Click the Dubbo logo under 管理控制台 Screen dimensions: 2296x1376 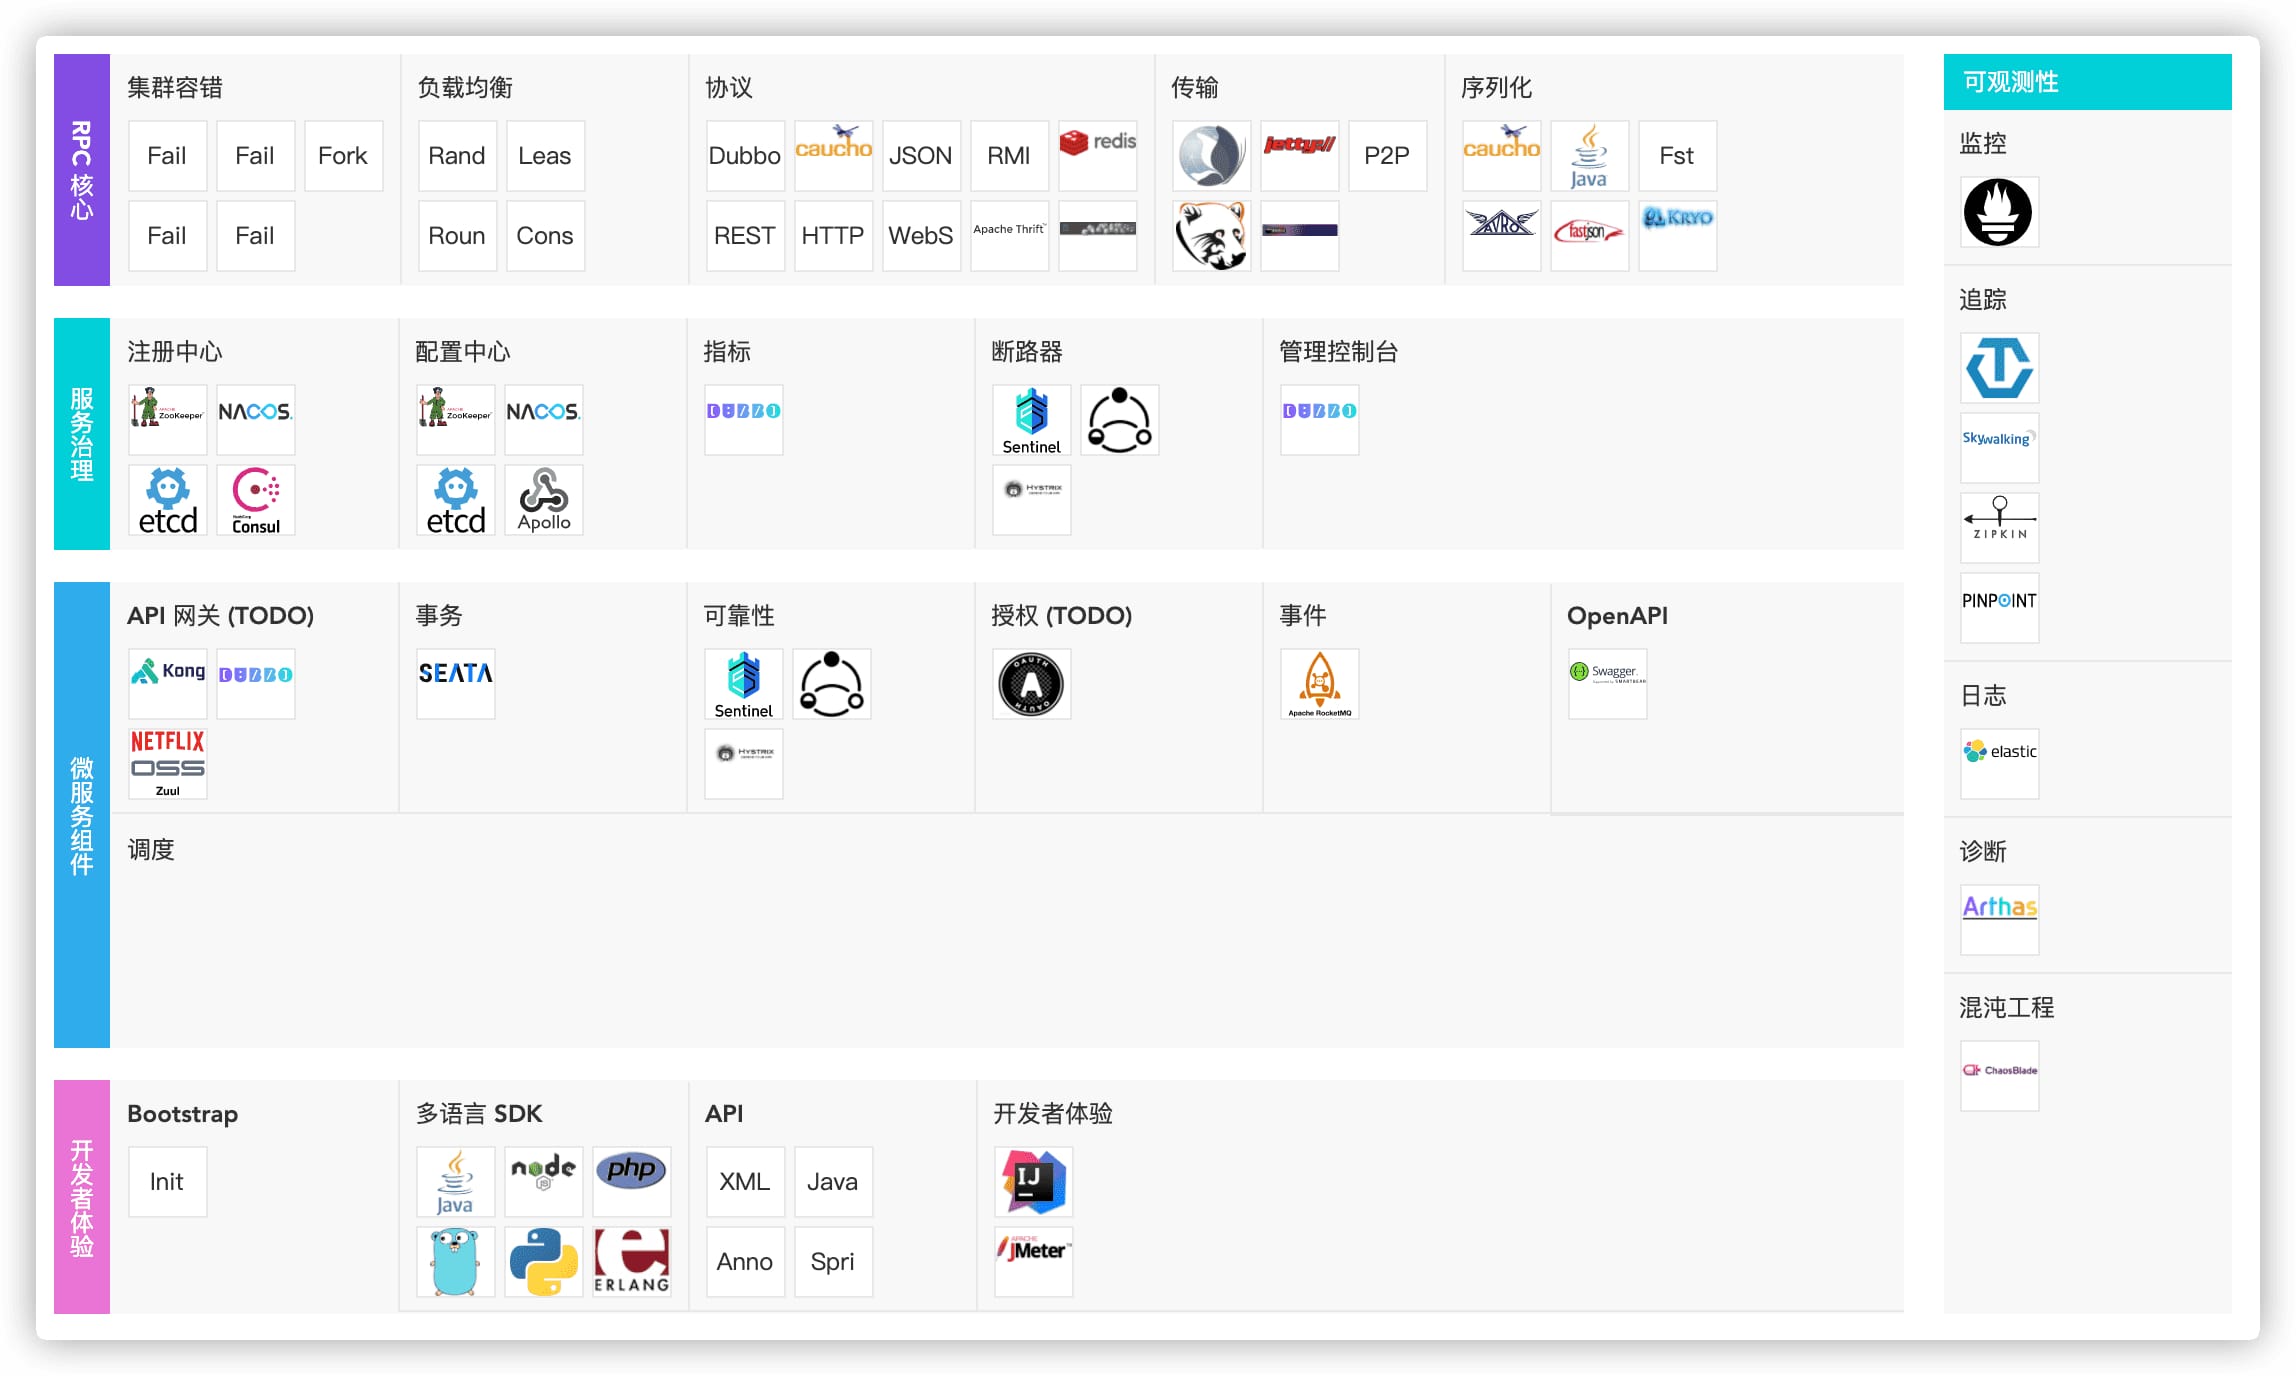(x=1320, y=420)
